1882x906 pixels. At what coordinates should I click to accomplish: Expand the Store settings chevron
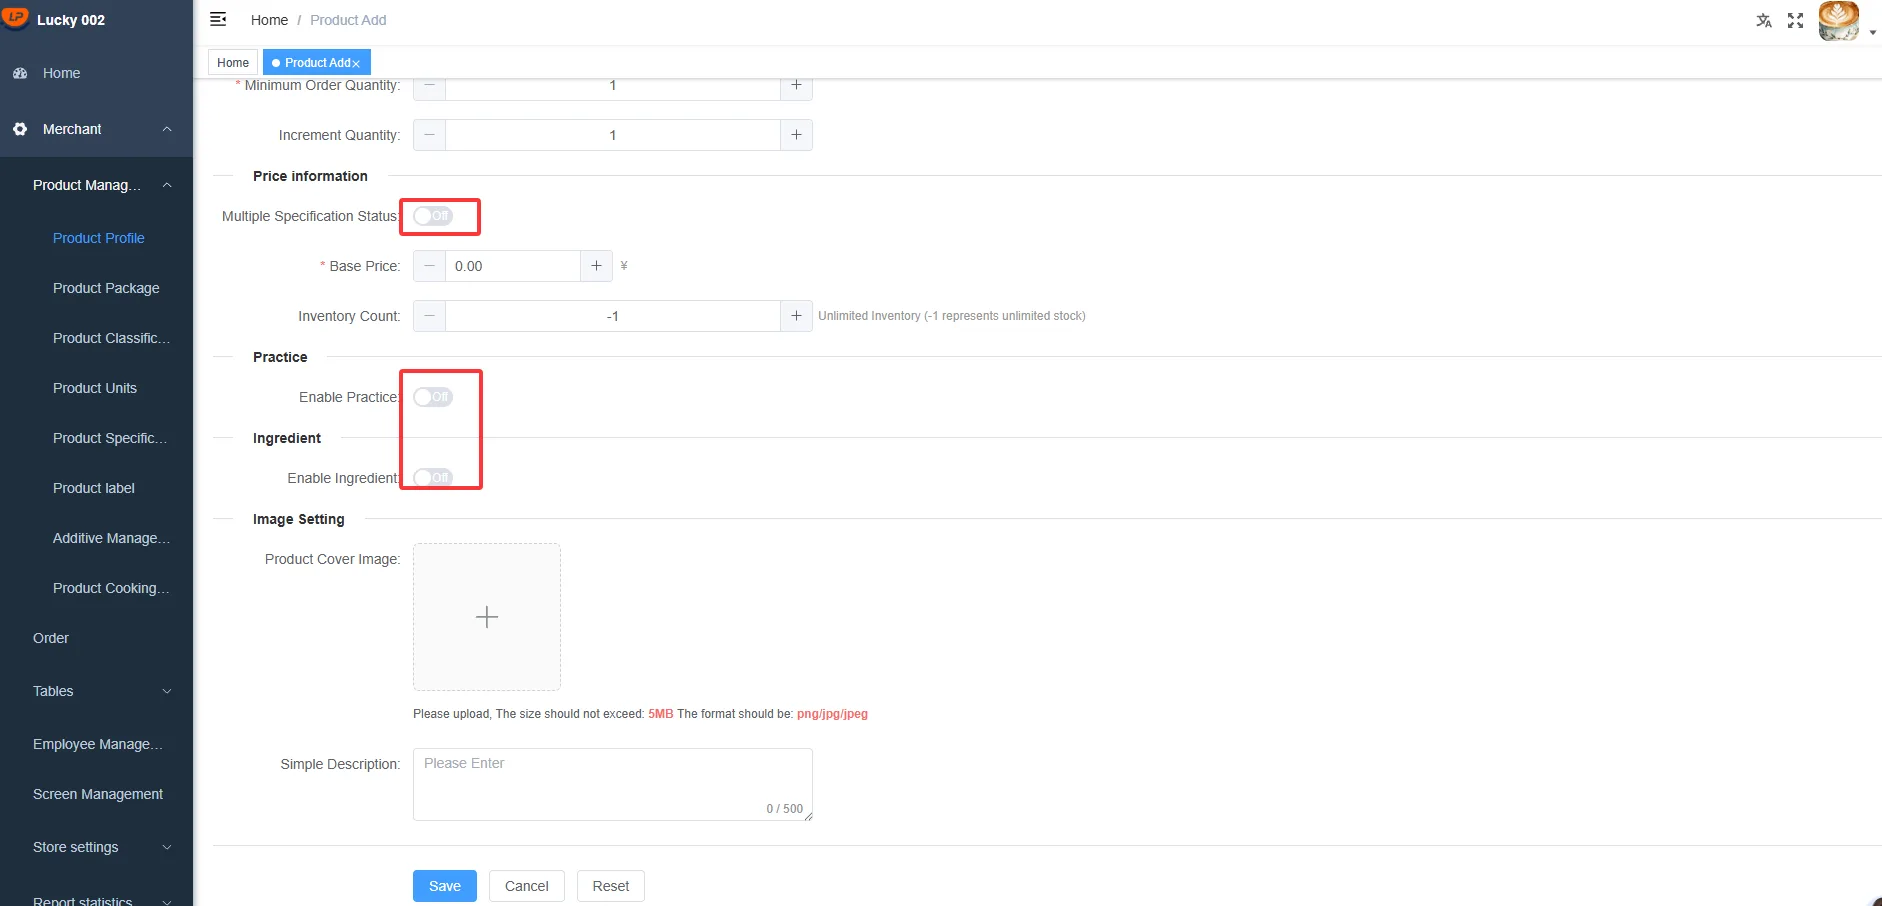point(167,847)
